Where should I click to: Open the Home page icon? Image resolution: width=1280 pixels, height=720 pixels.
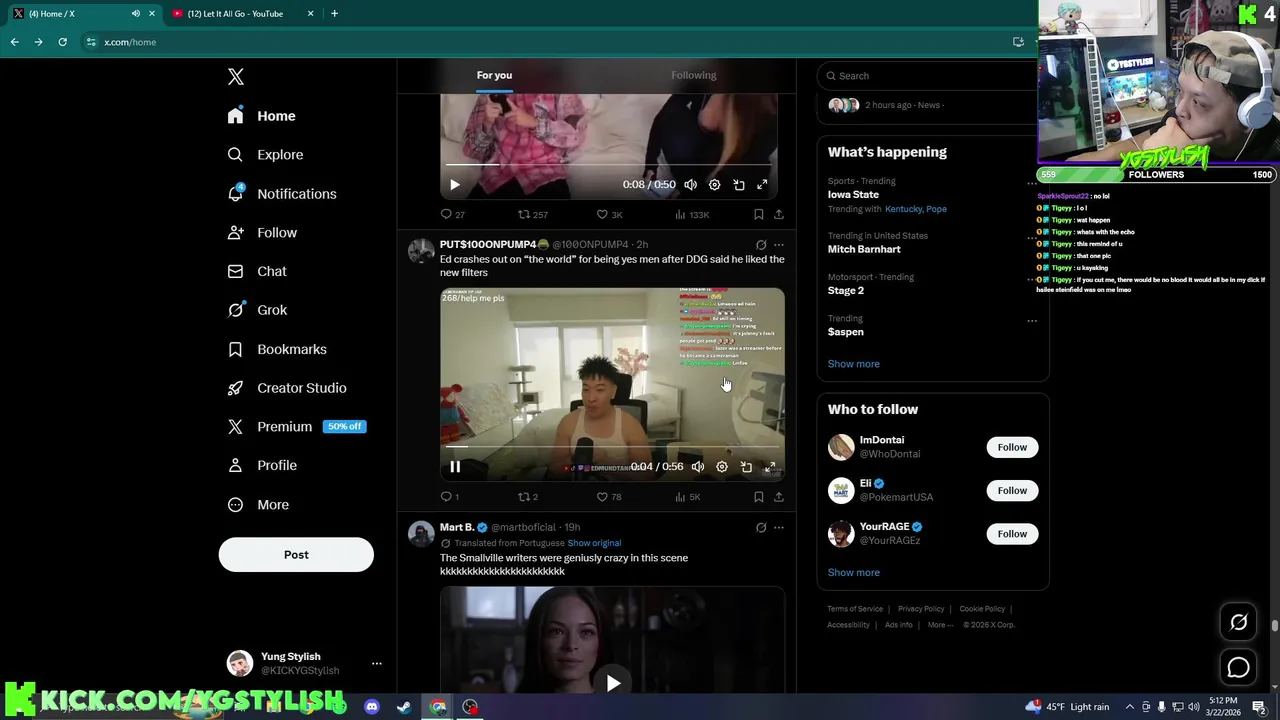coord(235,116)
